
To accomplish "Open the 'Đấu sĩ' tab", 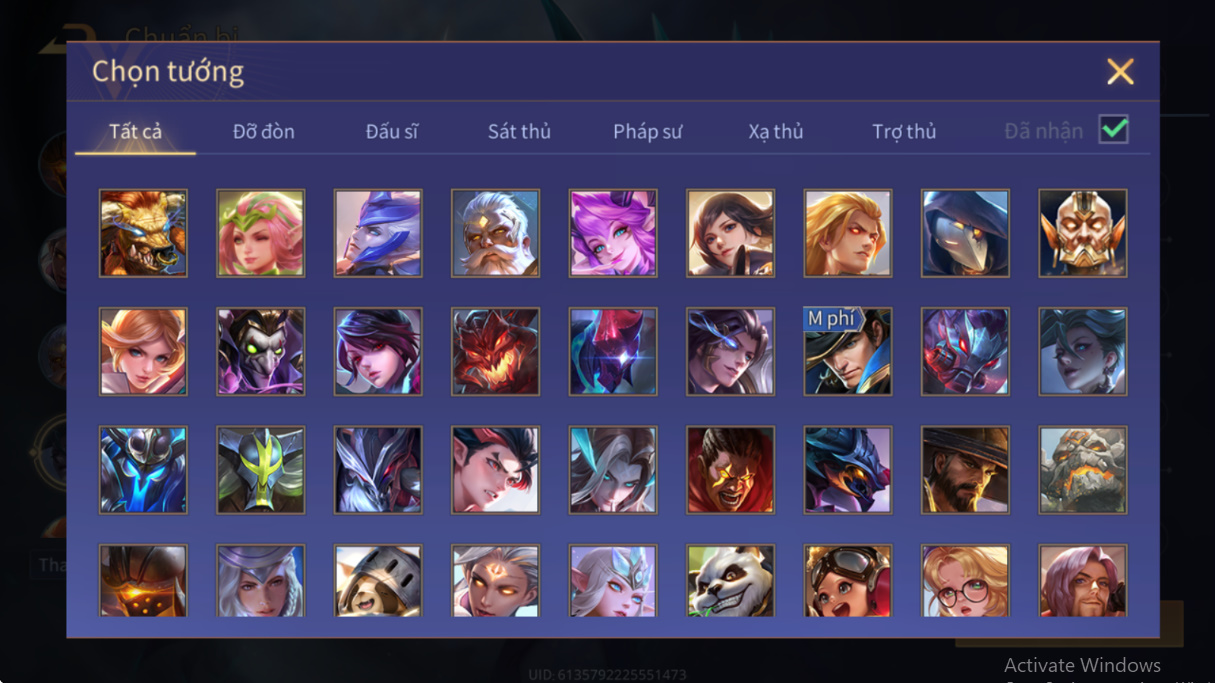I will pyautogui.click(x=391, y=132).
